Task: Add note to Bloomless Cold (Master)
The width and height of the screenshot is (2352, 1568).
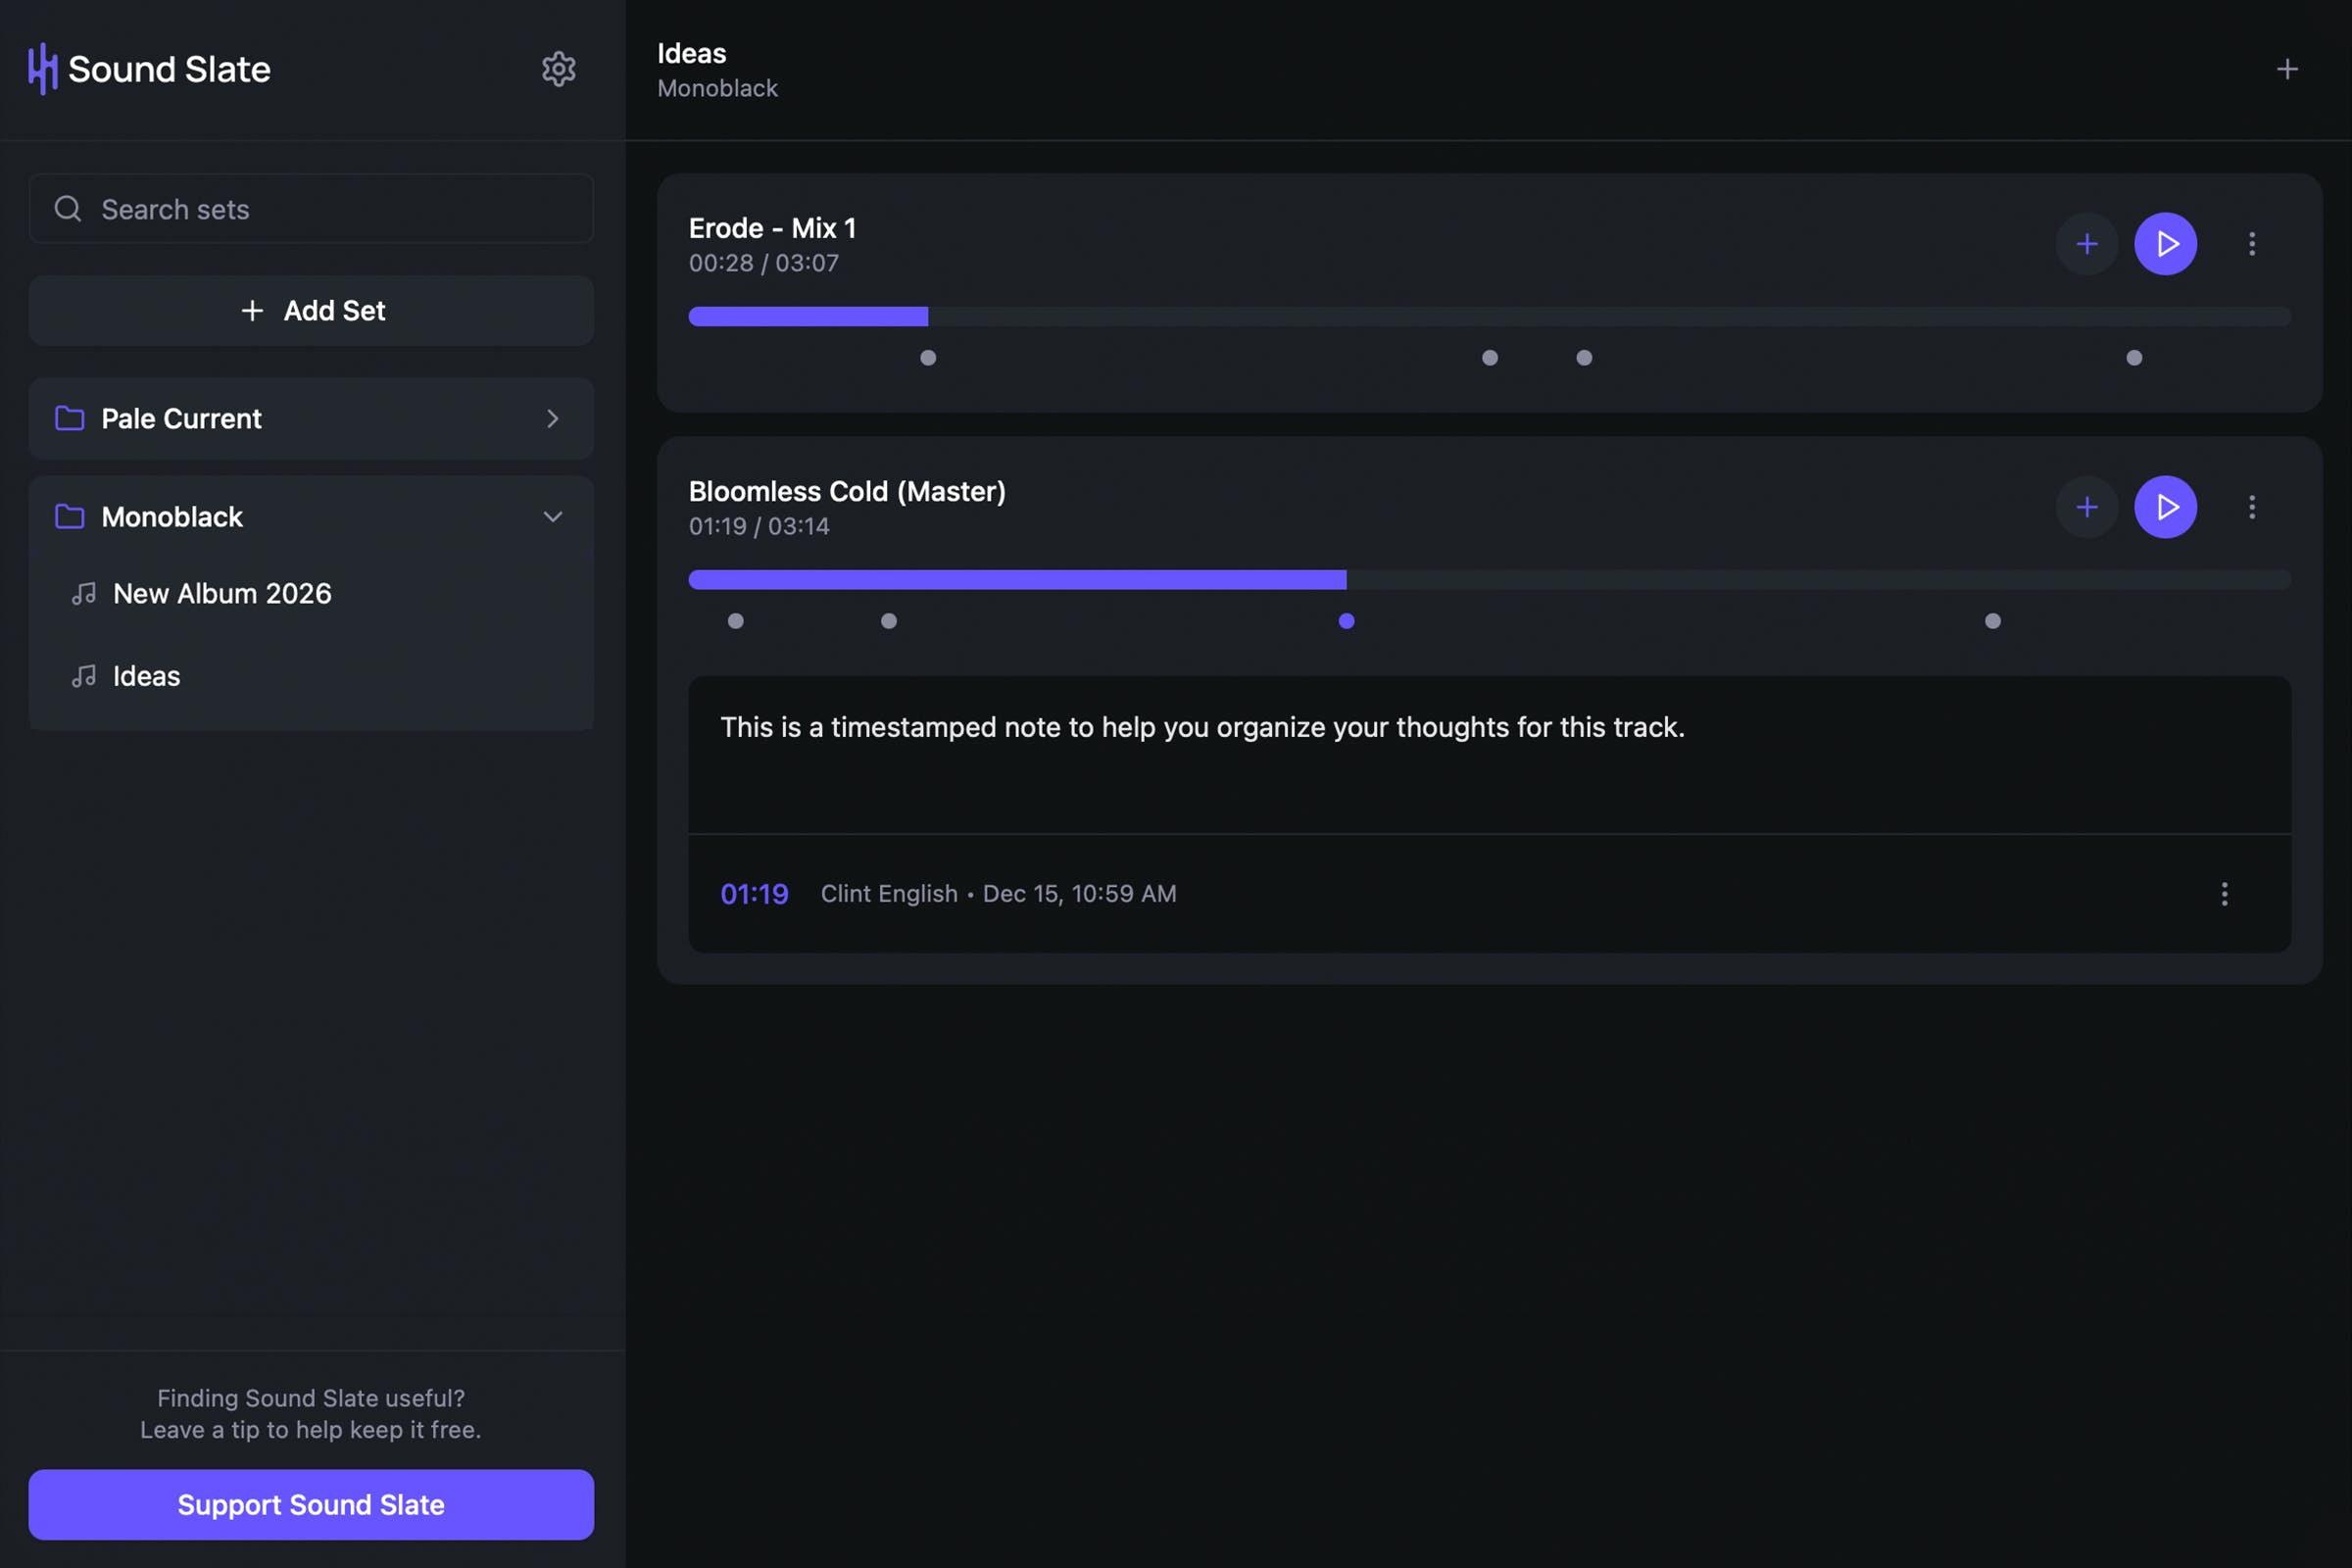Action: tap(2086, 507)
